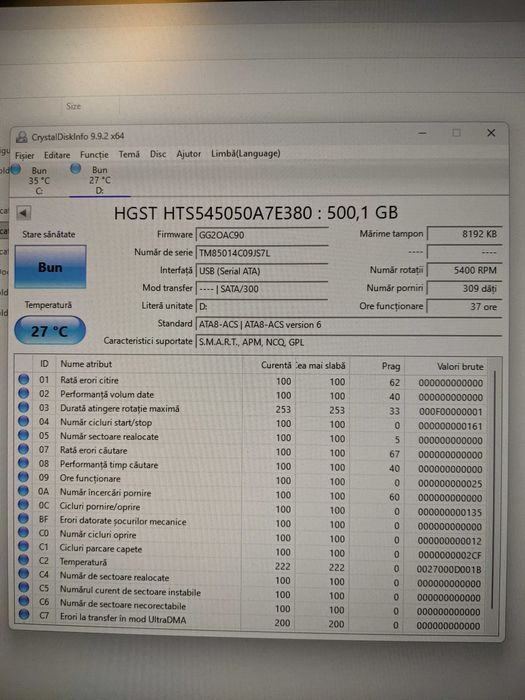Image resolution: width=525 pixels, height=700 pixels.
Task: Click the Ore funcționare value 37 ore
Action: (464, 307)
